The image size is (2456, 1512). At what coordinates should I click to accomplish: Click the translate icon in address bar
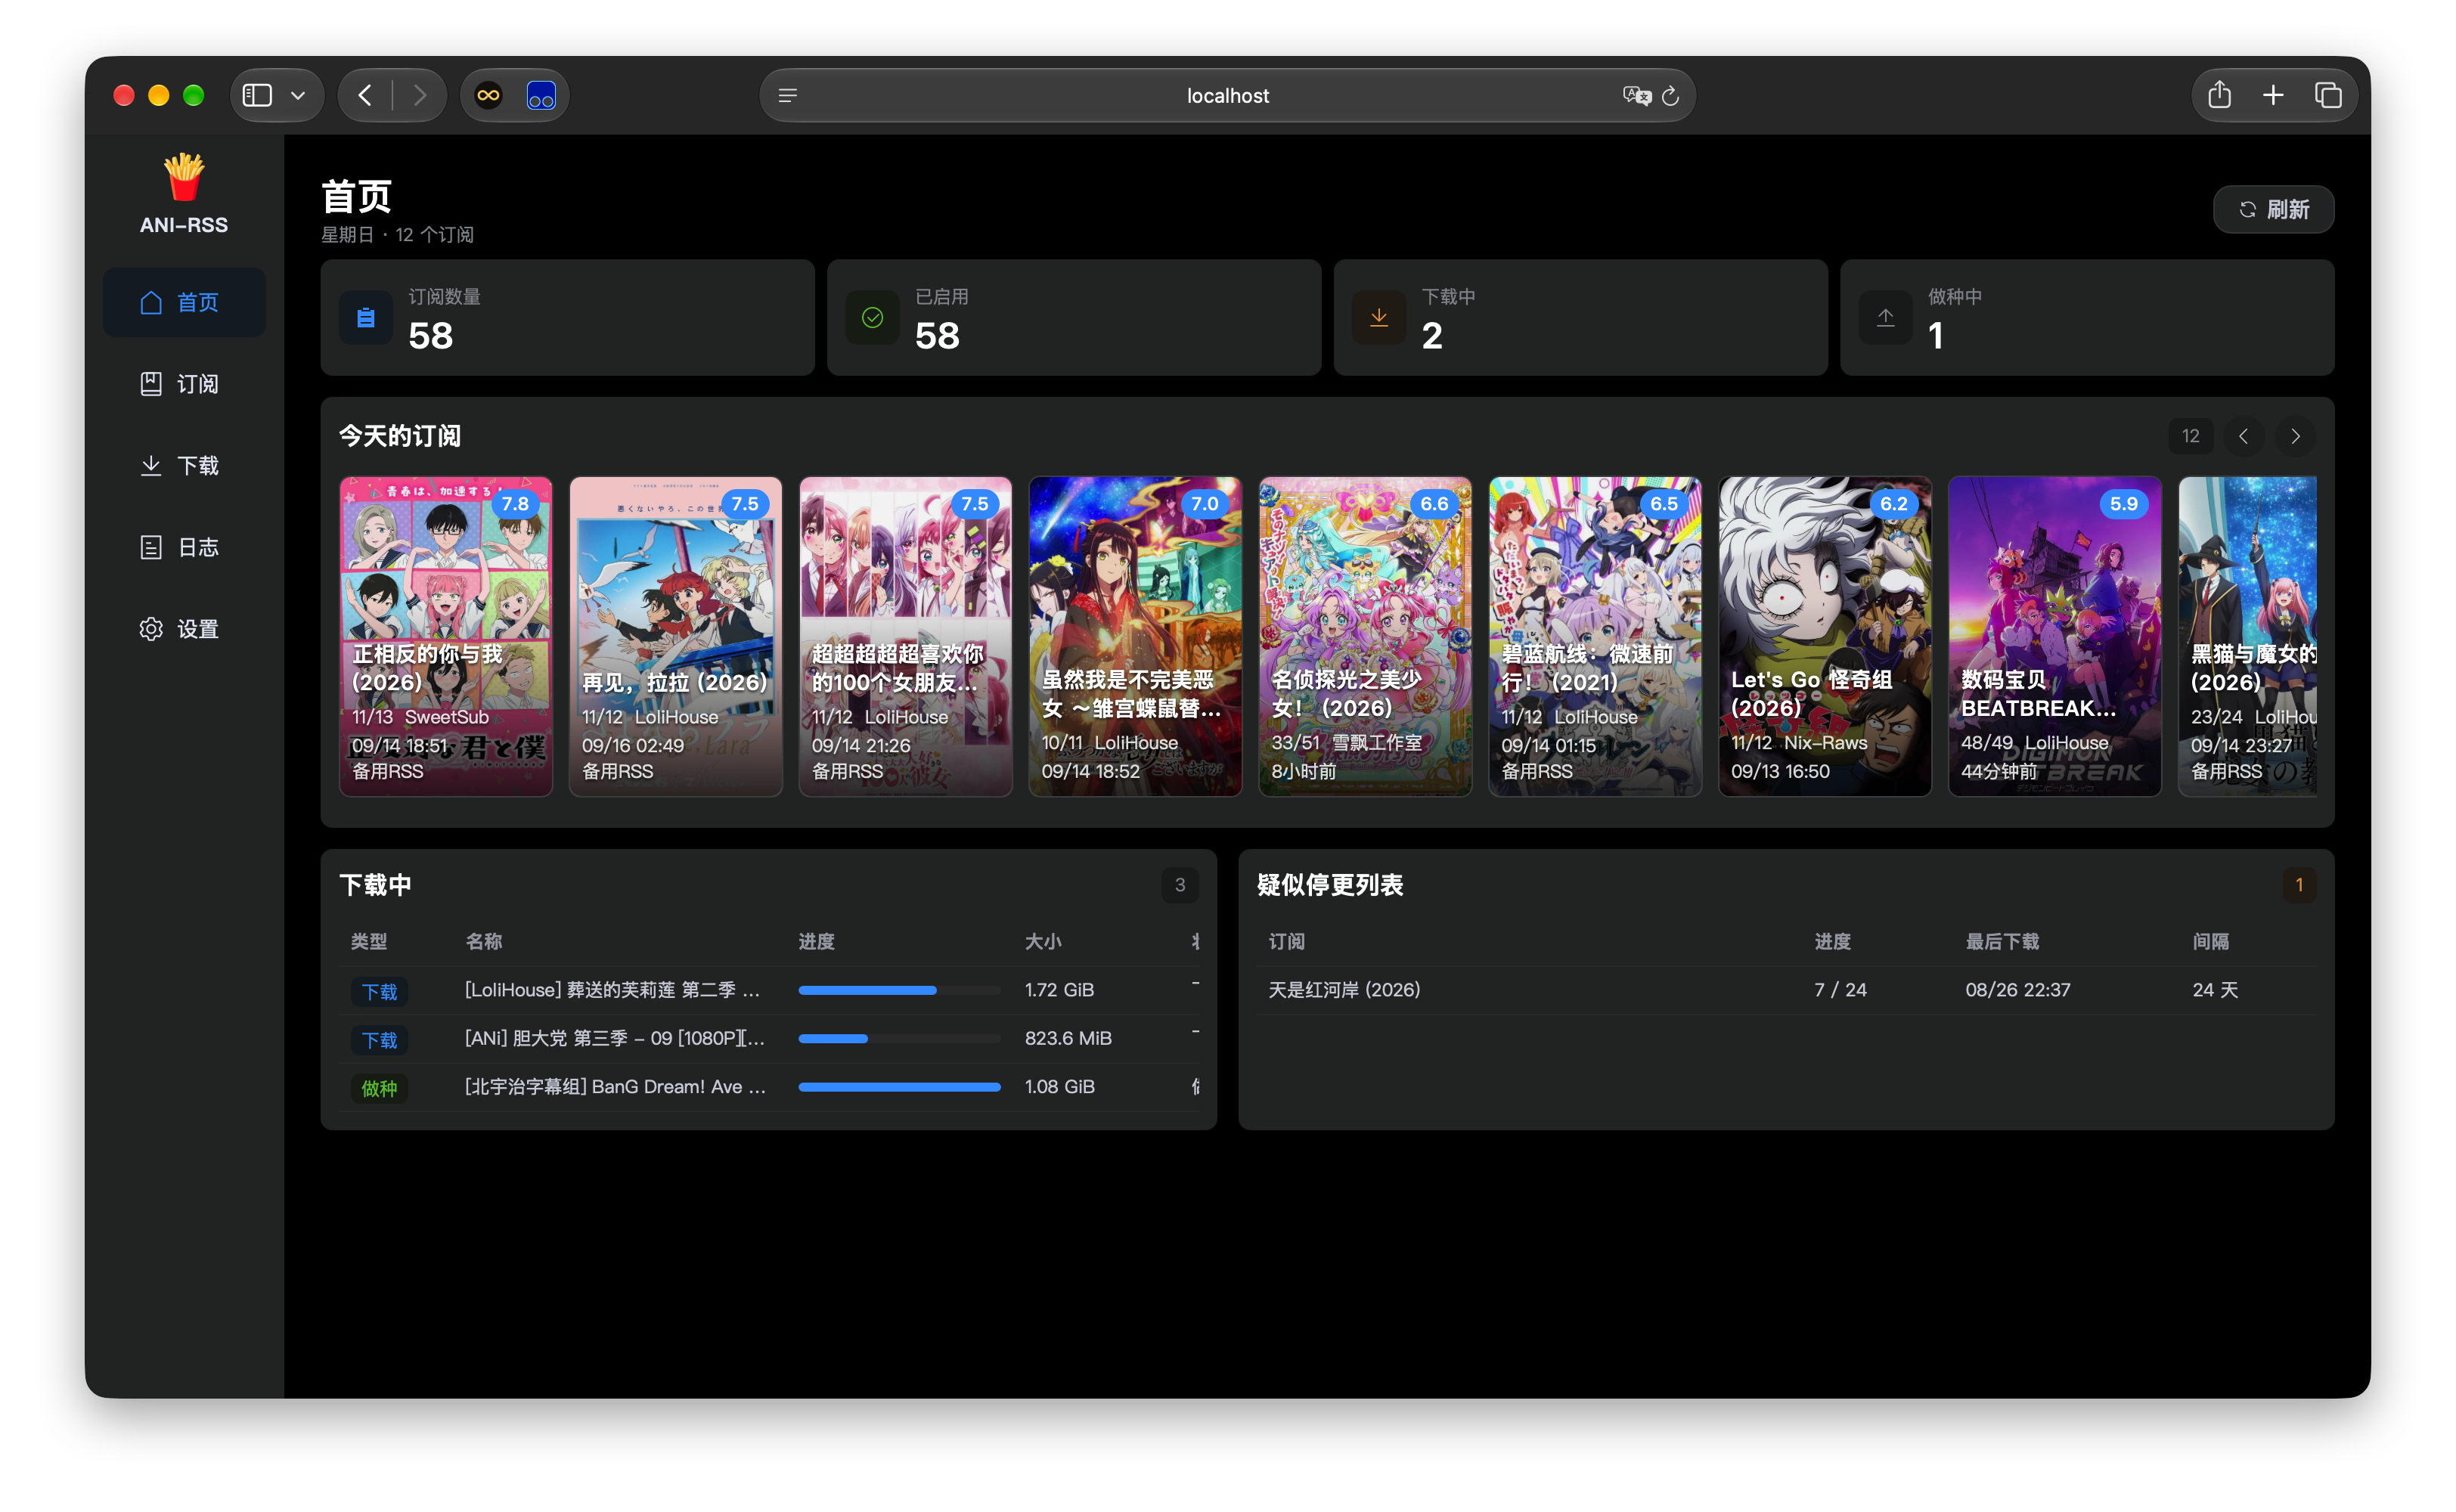[1636, 95]
